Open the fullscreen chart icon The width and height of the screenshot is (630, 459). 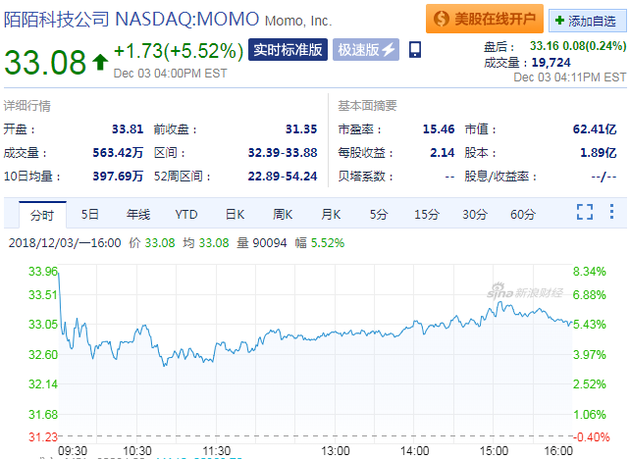(585, 212)
